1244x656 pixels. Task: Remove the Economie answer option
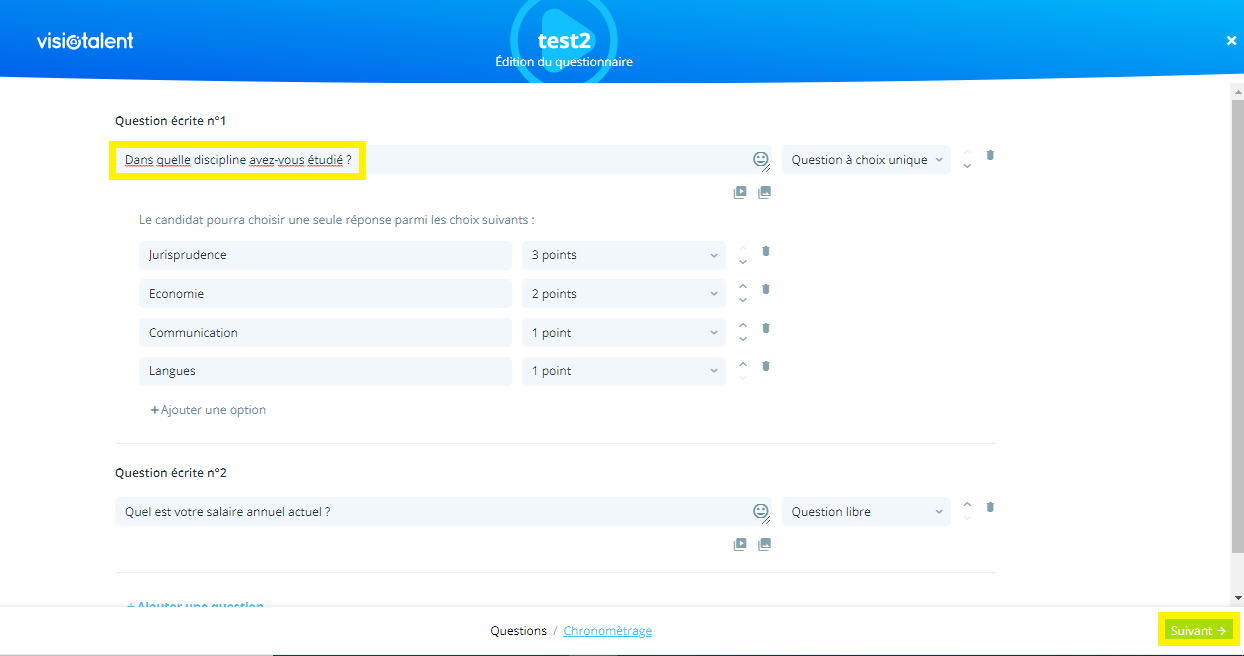pos(766,289)
